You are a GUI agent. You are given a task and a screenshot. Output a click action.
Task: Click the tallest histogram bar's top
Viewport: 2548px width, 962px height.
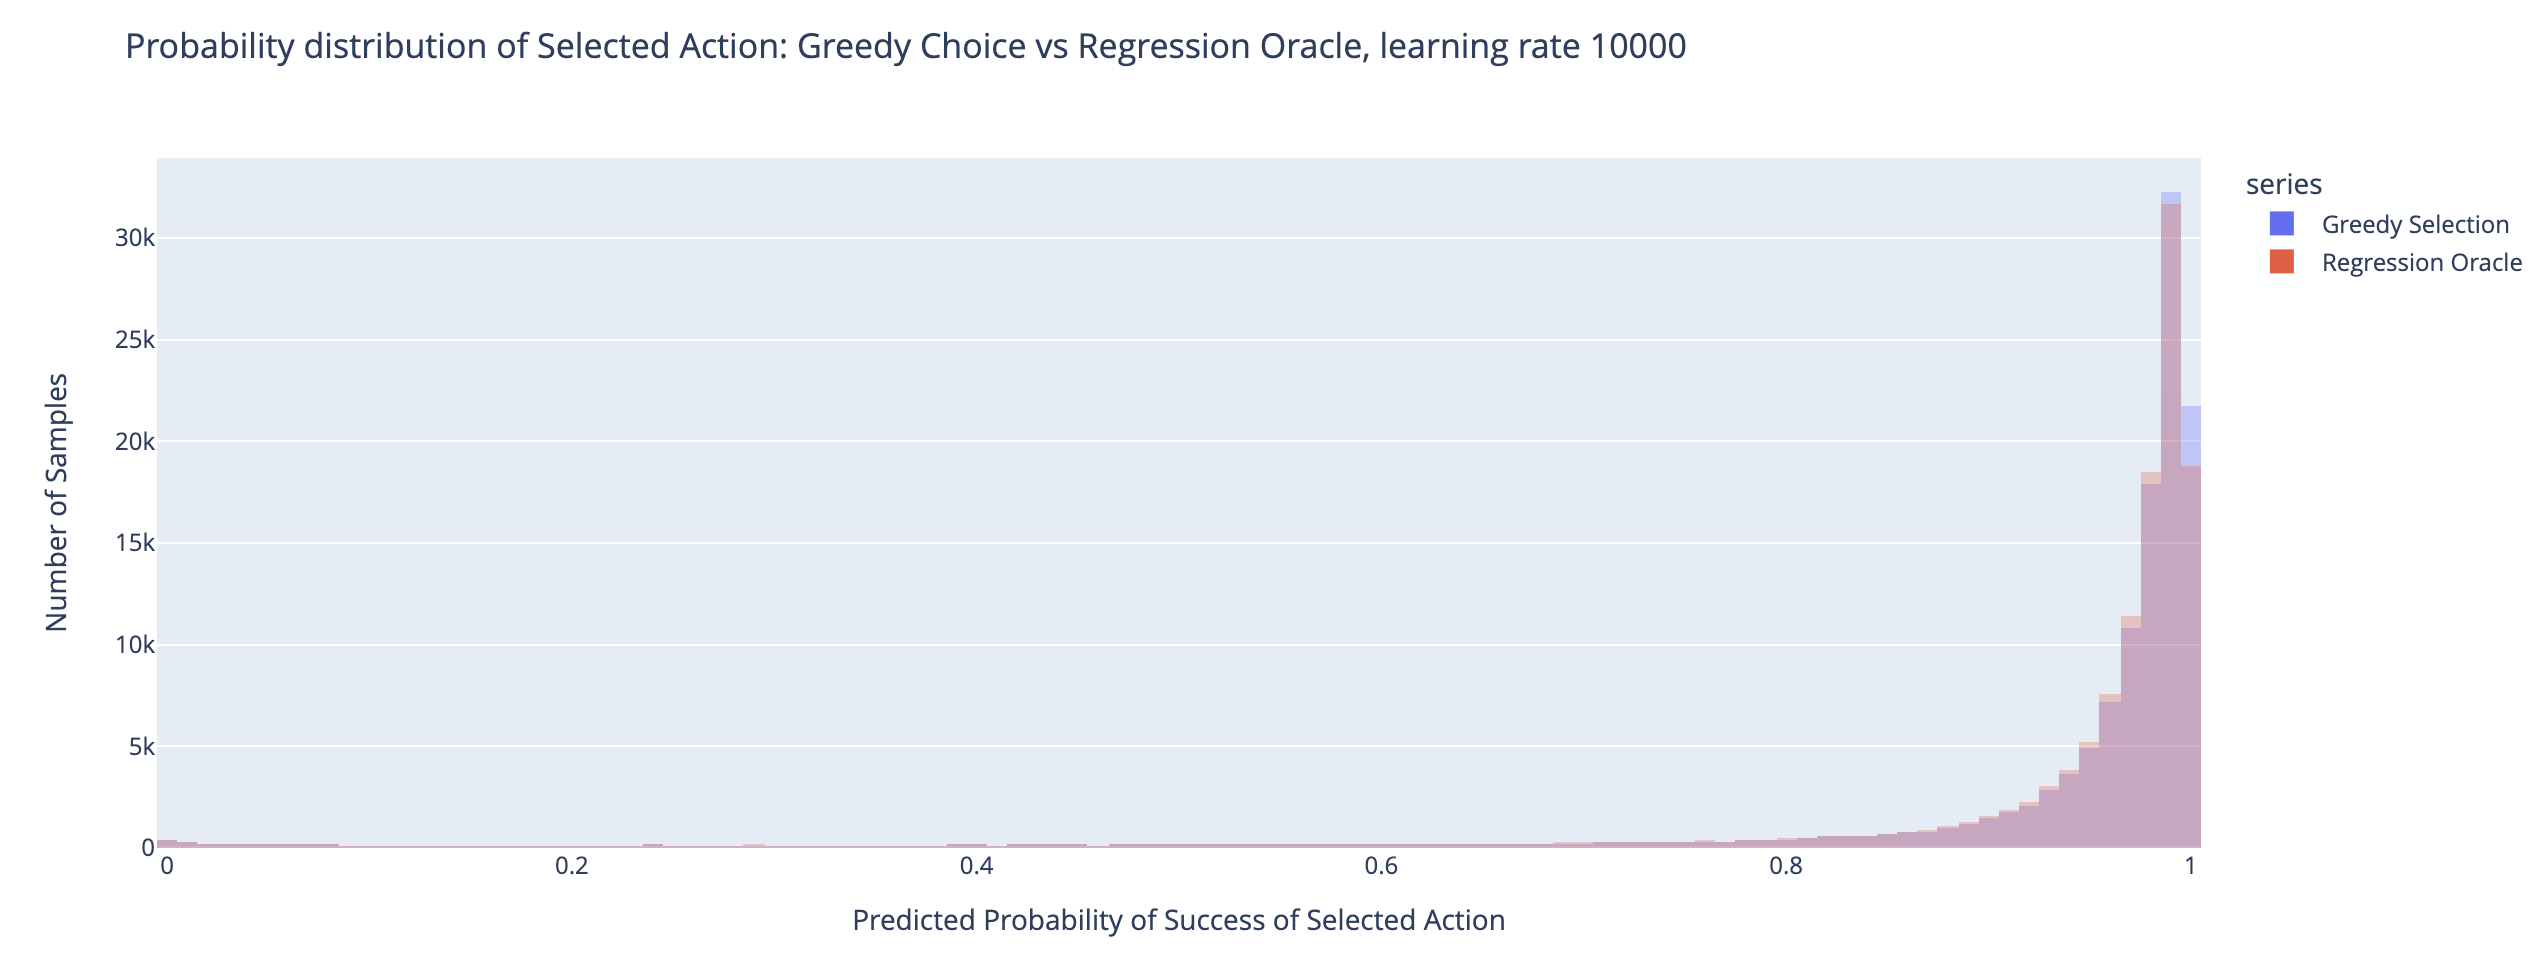point(2170,197)
